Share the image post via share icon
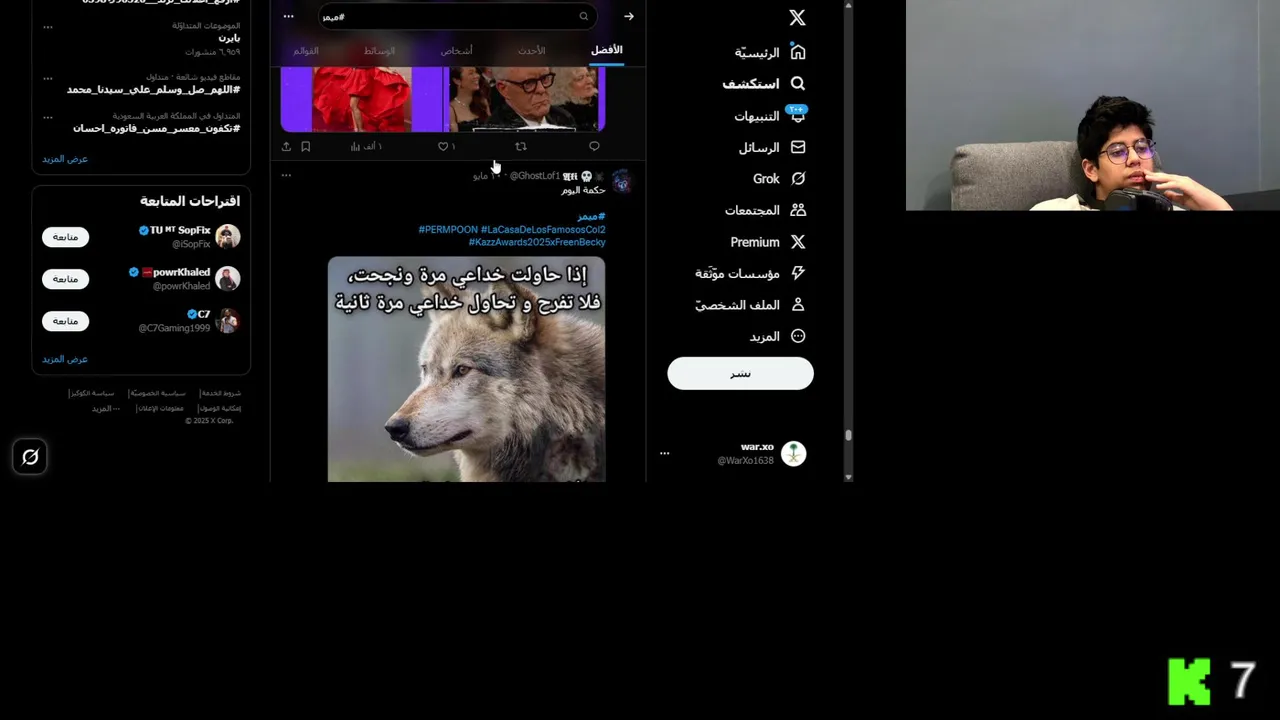Viewport: 1280px width, 720px height. (286, 146)
